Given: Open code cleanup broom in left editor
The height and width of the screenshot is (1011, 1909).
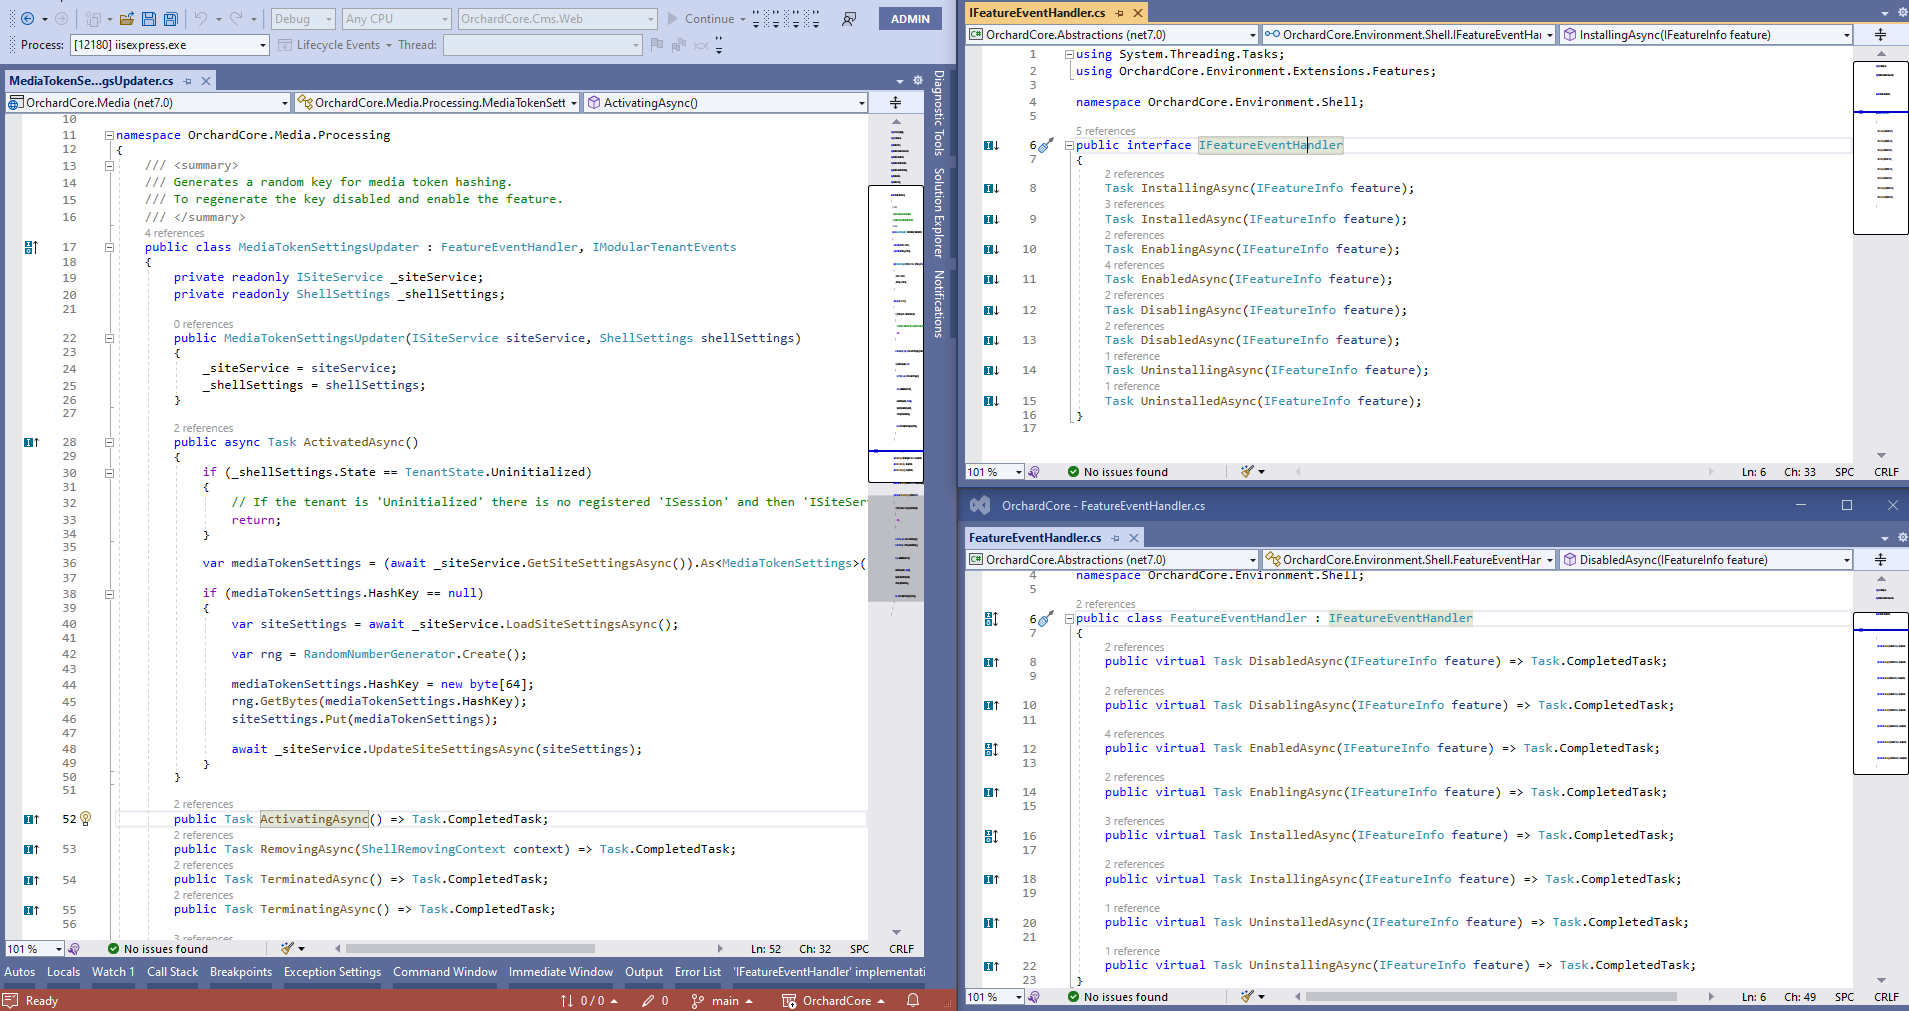Looking at the screenshot, I should 288,948.
